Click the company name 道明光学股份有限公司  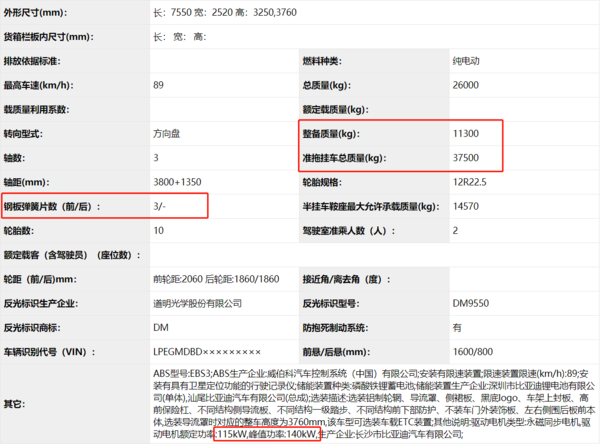pos(198,303)
